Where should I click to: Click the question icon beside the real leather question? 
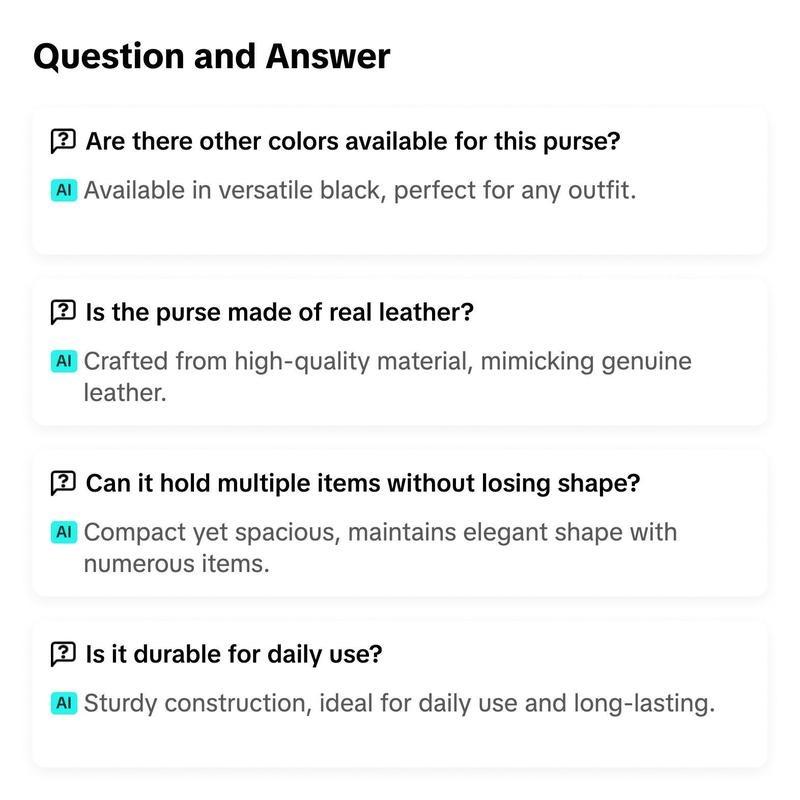click(63, 312)
